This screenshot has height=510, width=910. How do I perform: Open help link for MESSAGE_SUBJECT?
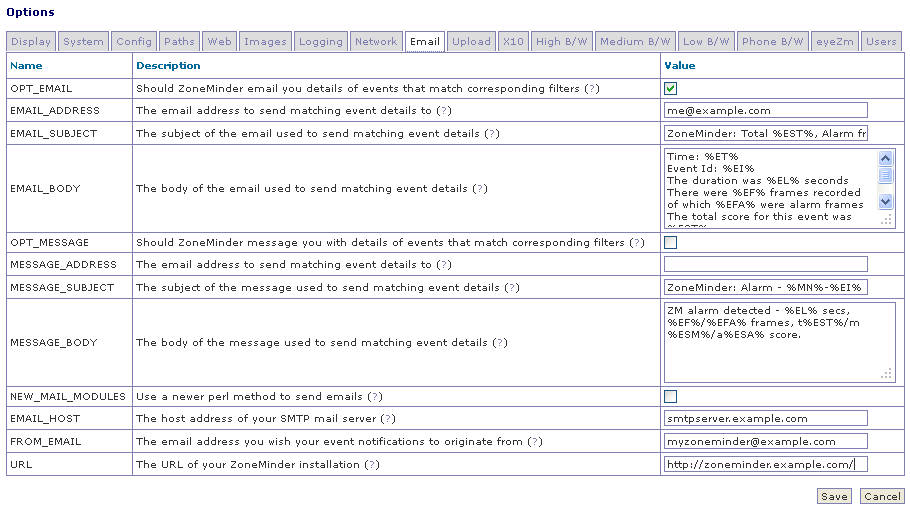pyautogui.click(x=511, y=287)
